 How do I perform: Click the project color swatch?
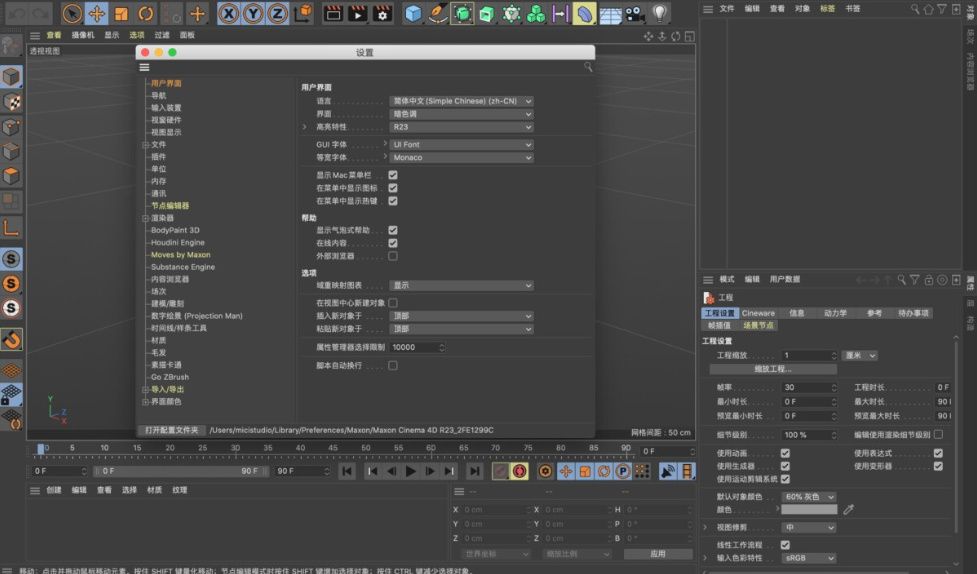coord(809,509)
